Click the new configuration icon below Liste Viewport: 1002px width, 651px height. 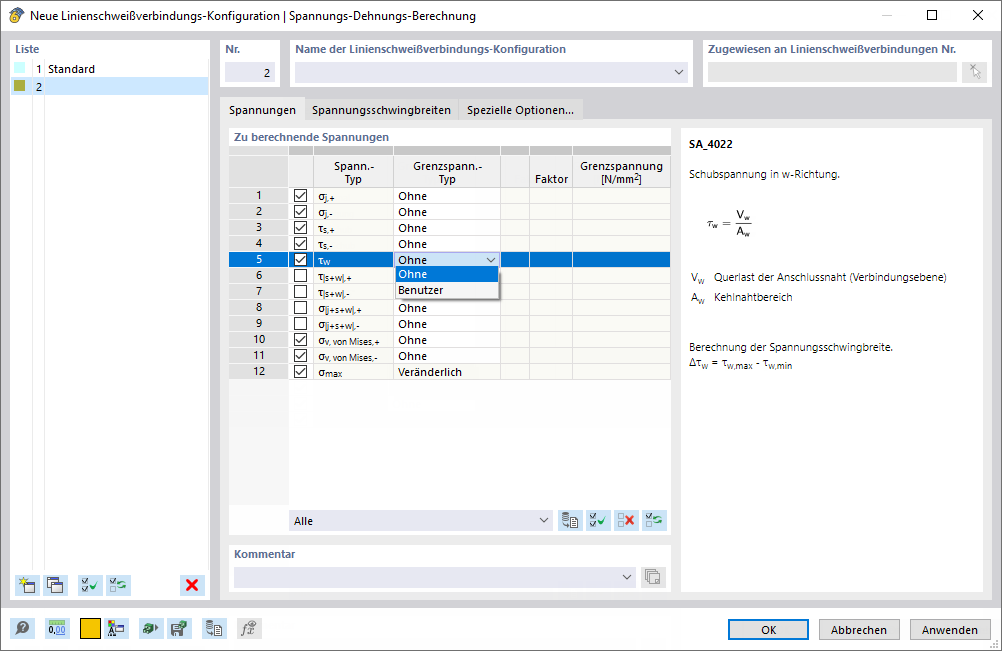(27, 585)
